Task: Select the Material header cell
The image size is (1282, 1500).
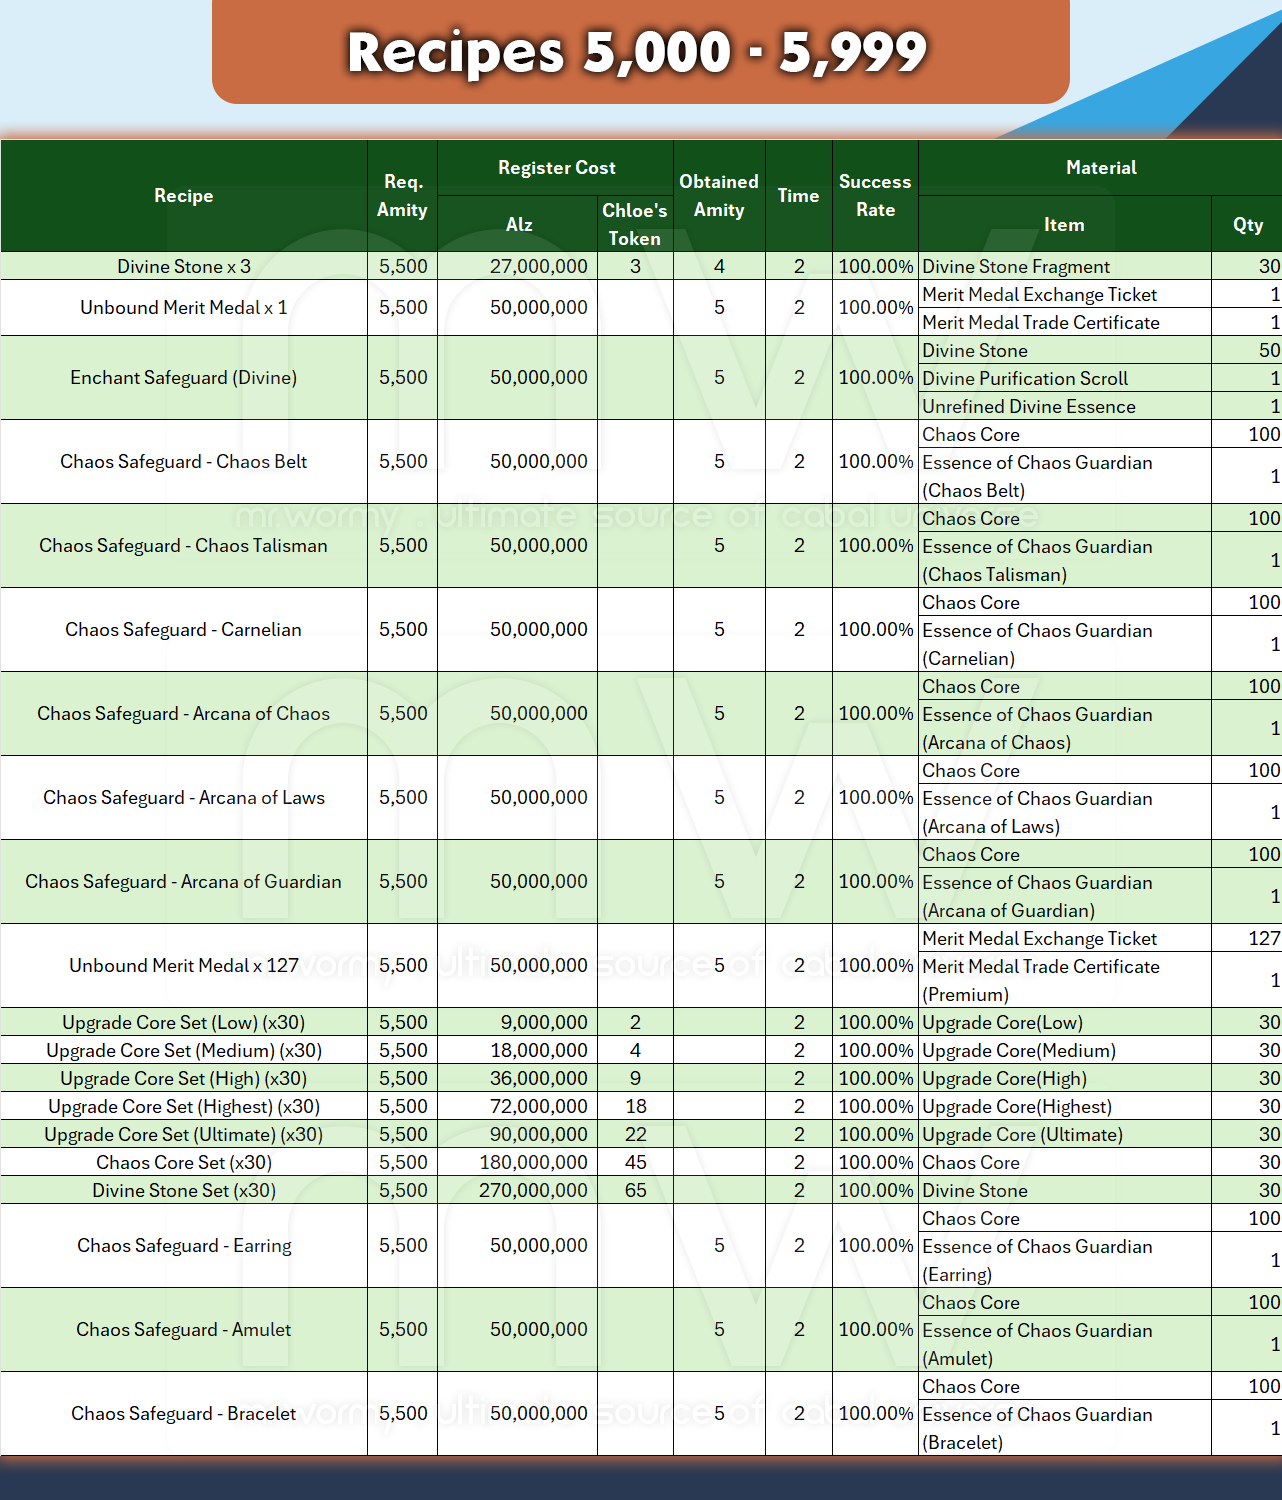Action: coord(1100,168)
